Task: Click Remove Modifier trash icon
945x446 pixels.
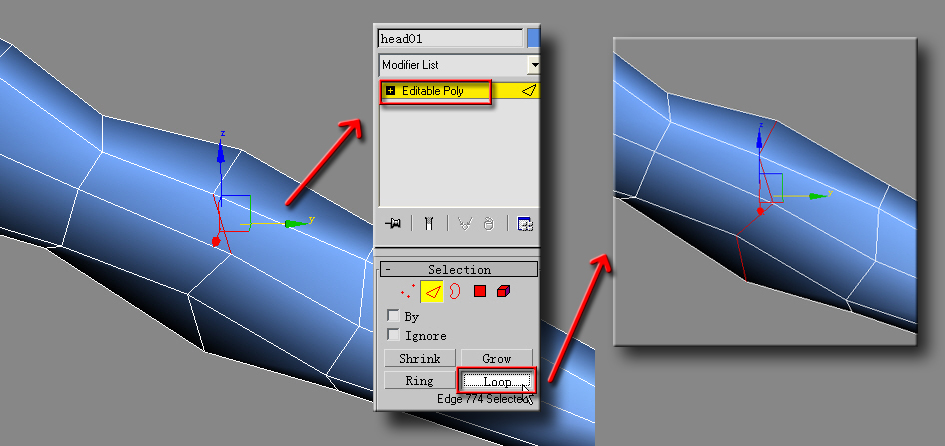Action: (x=488, y=224)
